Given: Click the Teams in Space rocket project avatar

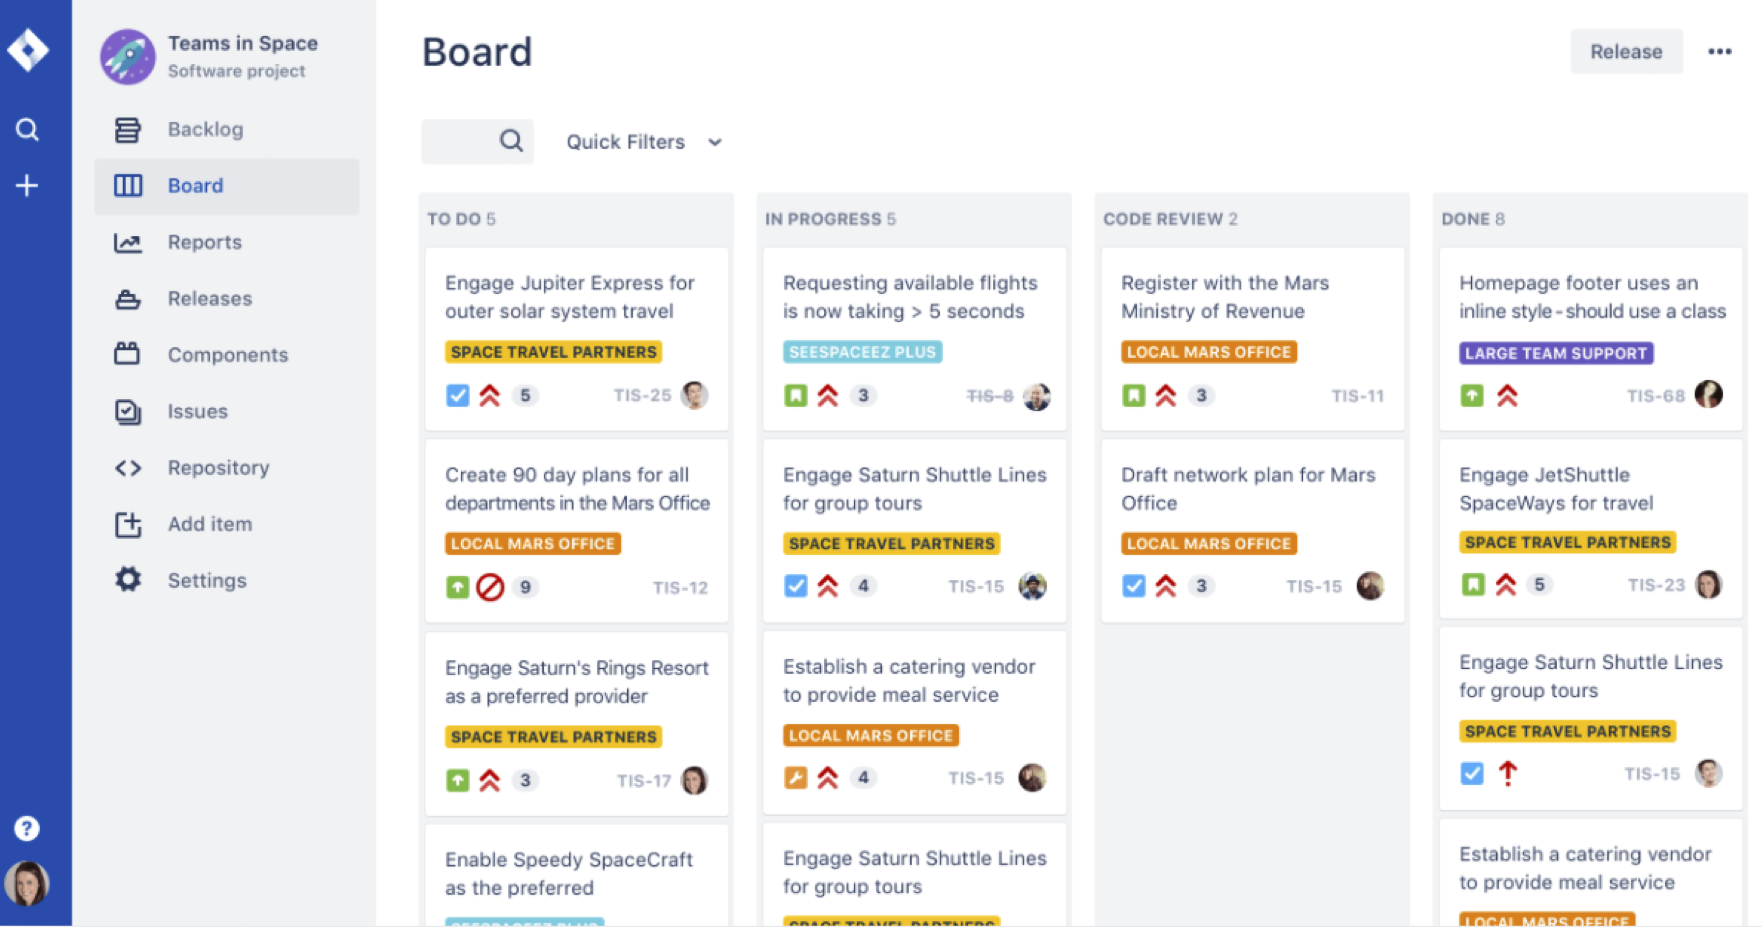Looking at the screenshot, I should pyautogui.click(x=128, y=56).
